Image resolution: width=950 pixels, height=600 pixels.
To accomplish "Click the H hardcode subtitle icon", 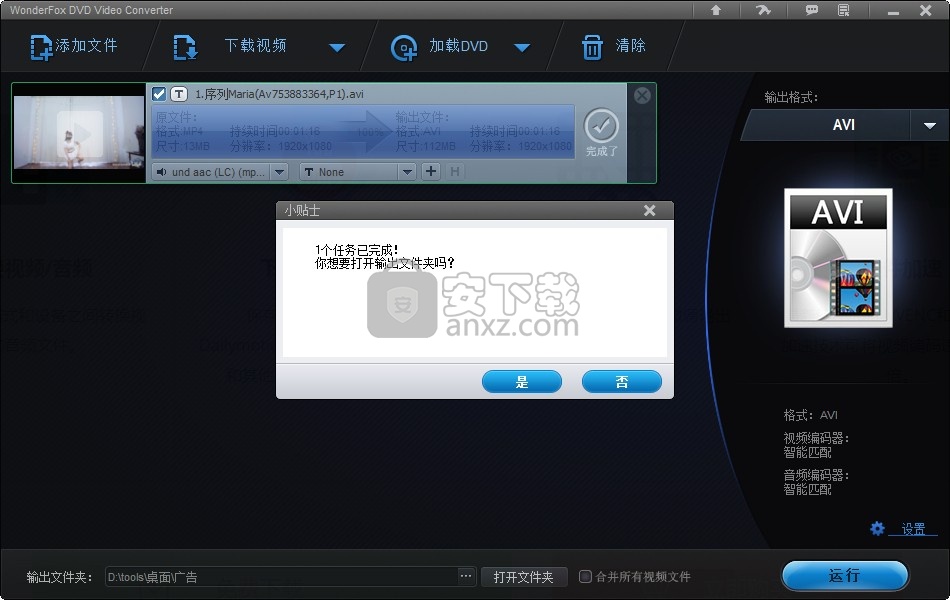I will (455, 172).
